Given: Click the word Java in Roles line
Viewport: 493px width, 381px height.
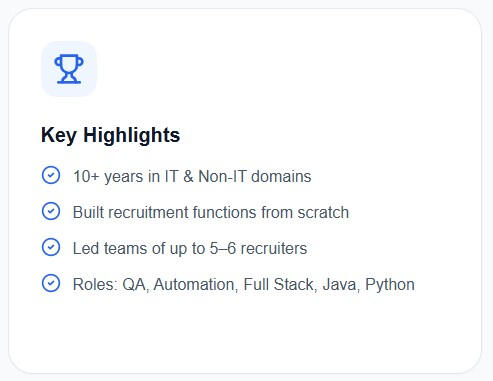Looking at the screenshot, I should point(339,285).
